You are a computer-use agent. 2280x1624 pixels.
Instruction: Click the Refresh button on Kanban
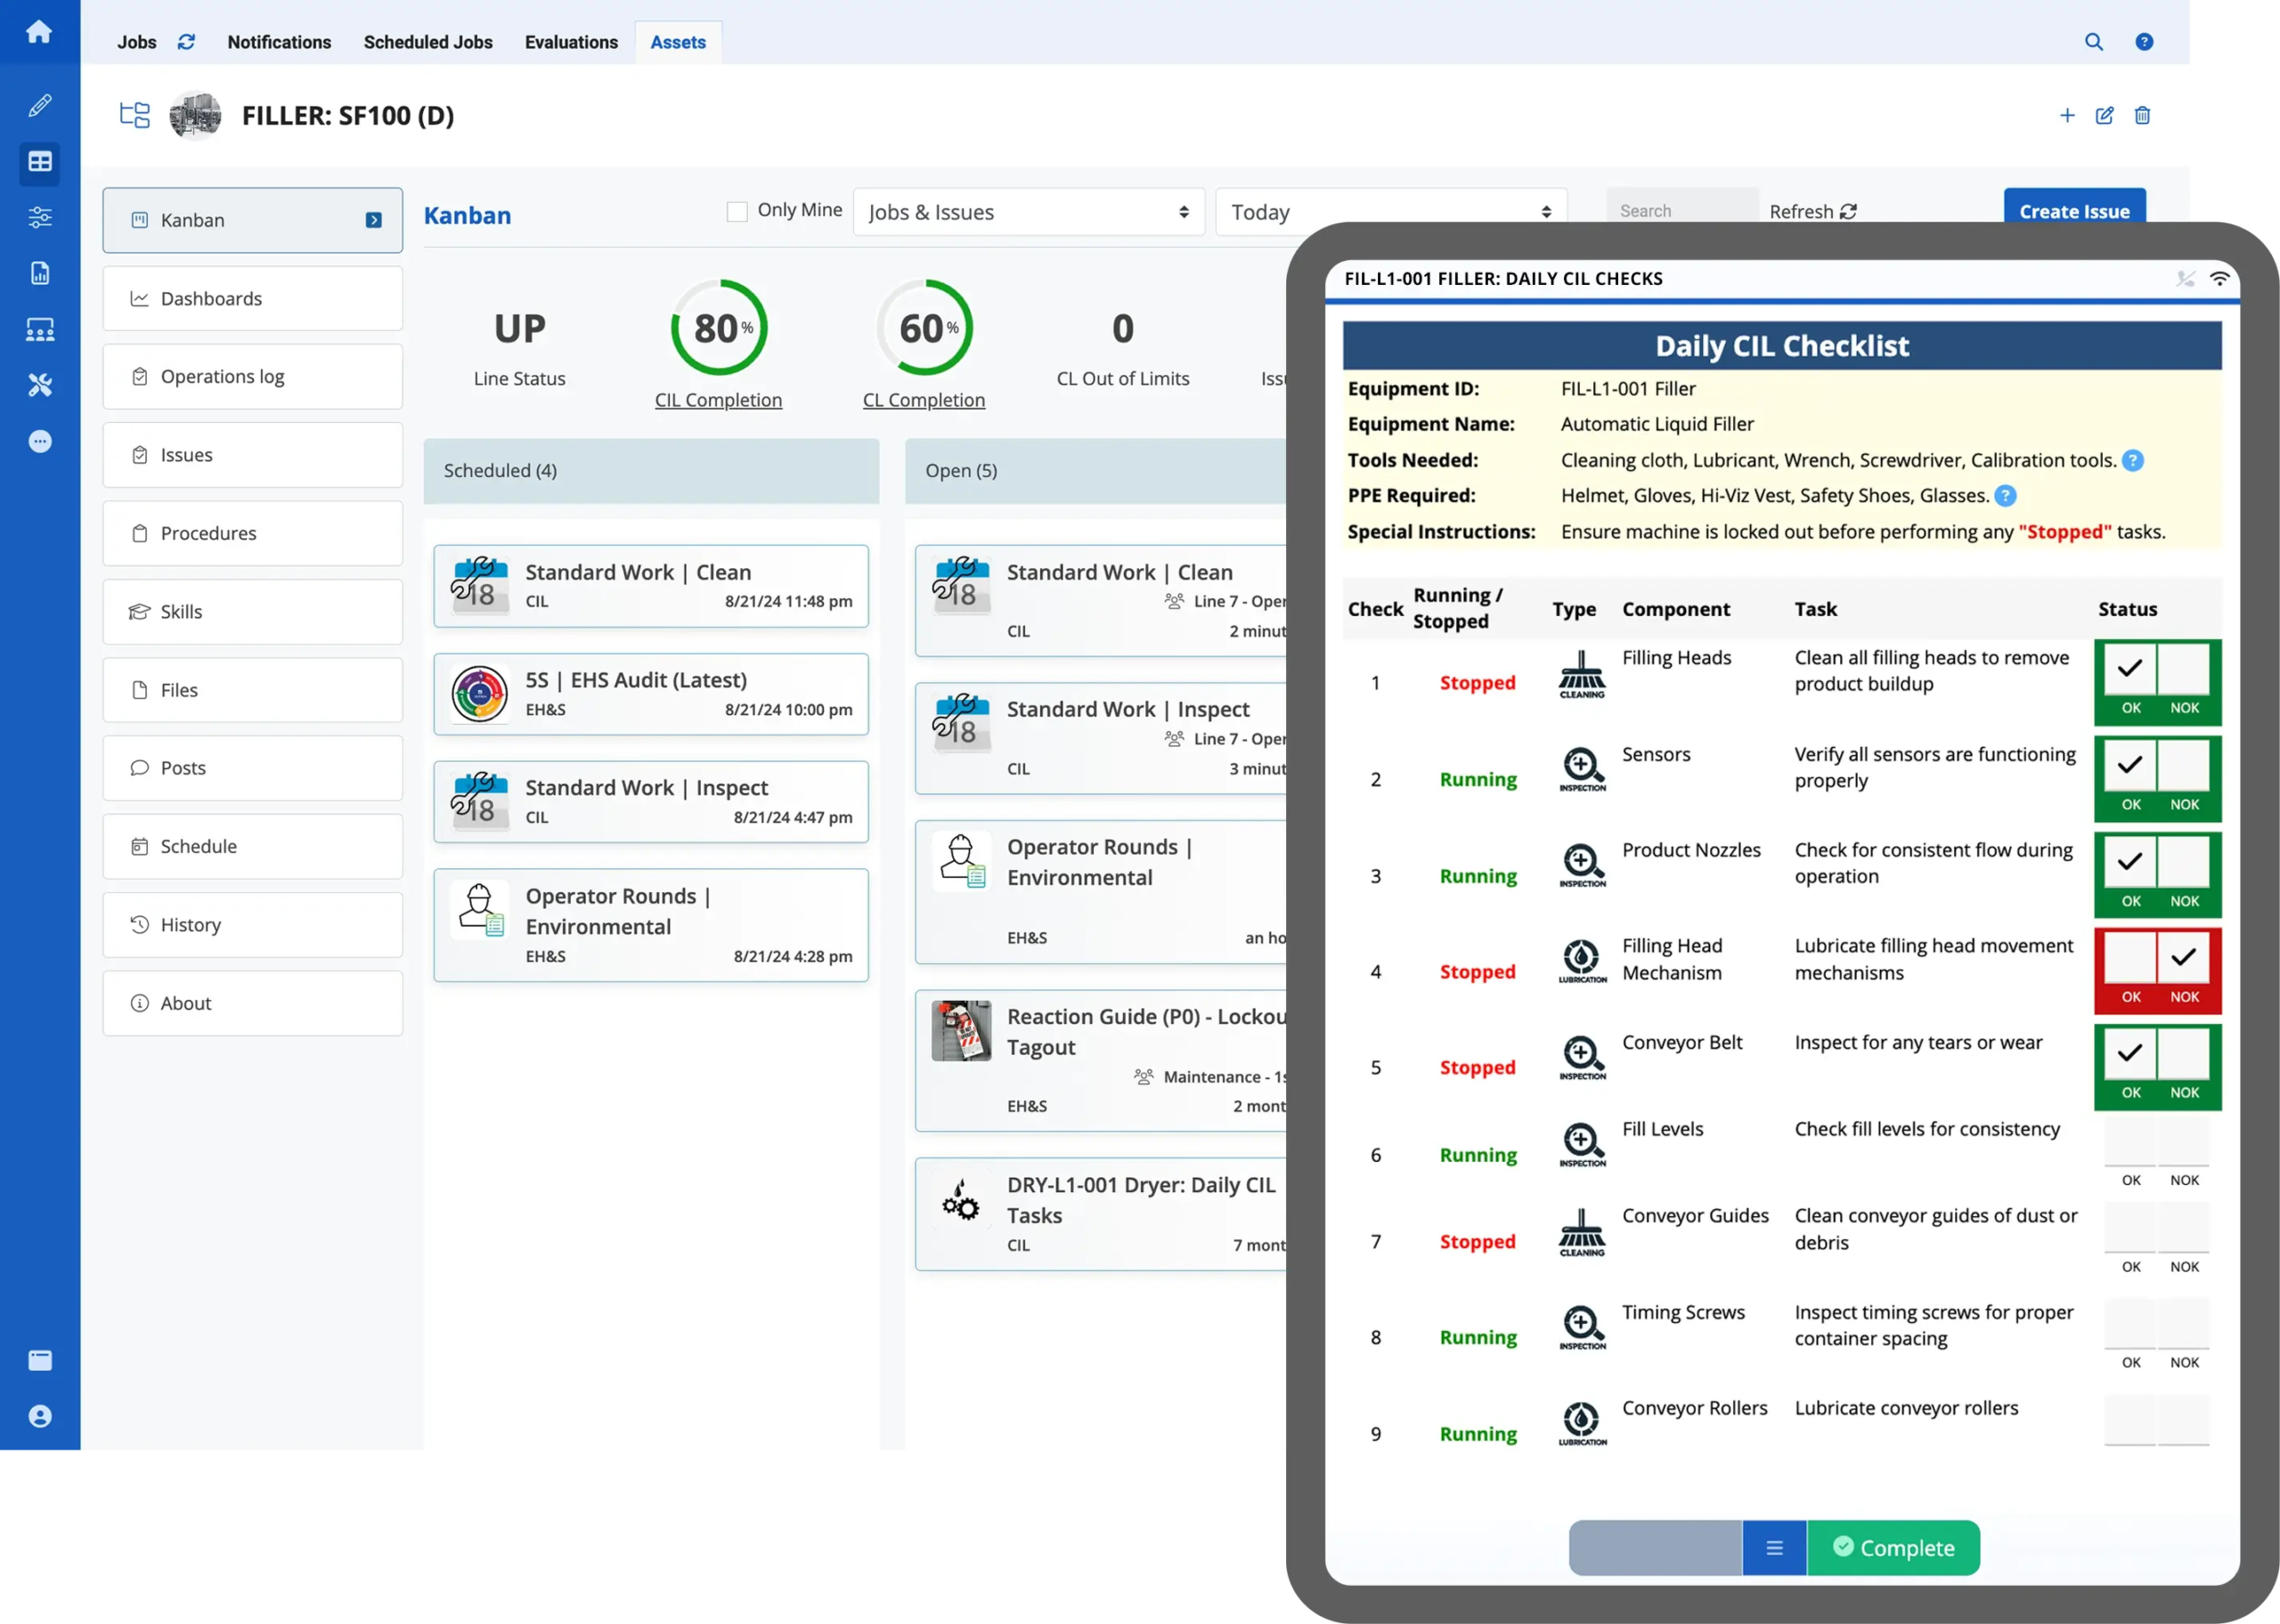1812,212
